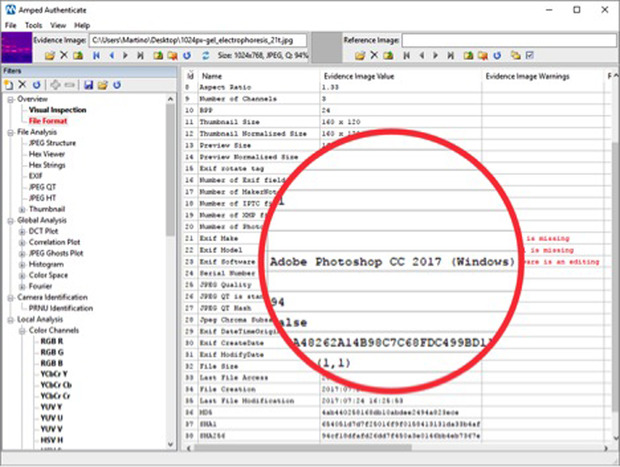The width and height of the screenshot is (620, 467).
Task: Select the EXIF filter
Action: 36,176
